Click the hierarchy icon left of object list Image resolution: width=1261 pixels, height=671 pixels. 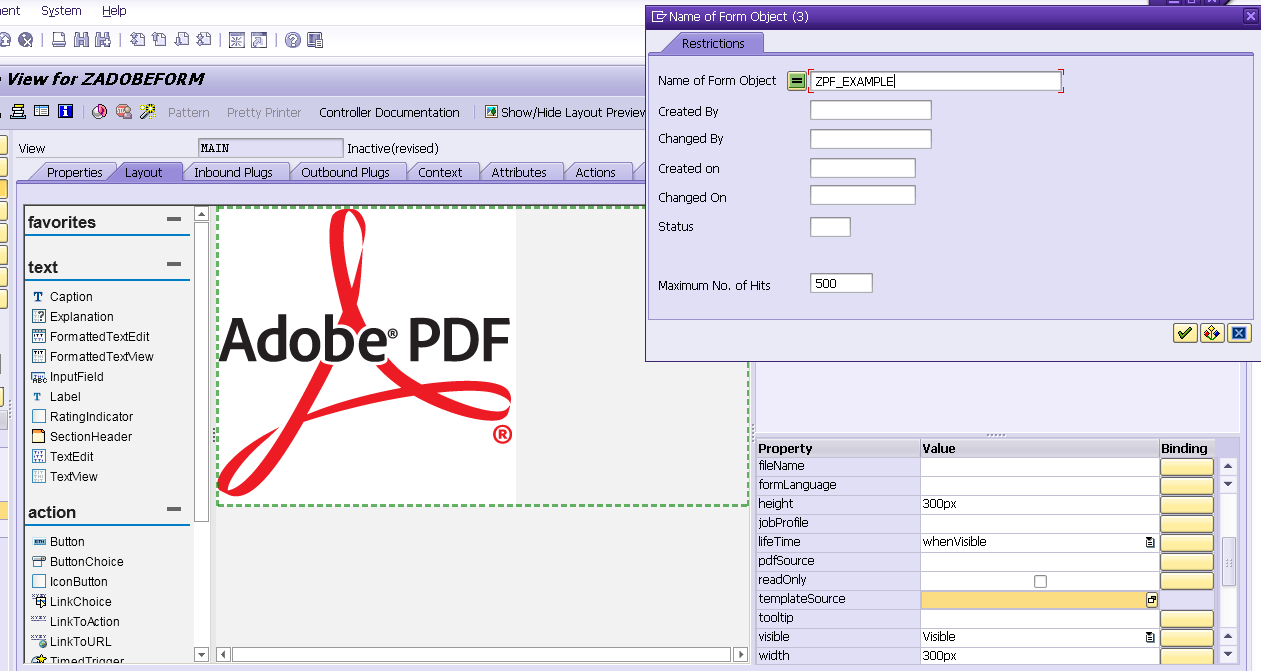pos(18,112)
